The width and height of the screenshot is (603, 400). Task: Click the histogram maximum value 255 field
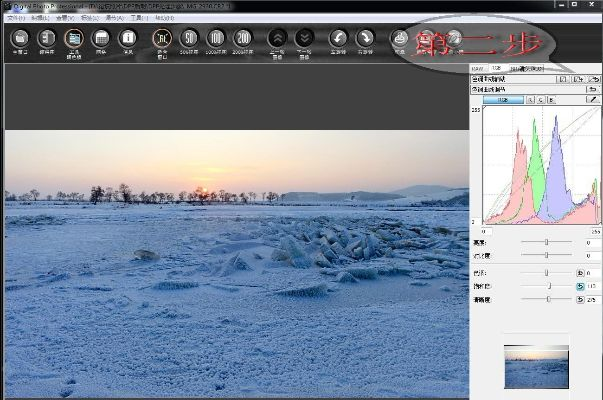[595, 231]
